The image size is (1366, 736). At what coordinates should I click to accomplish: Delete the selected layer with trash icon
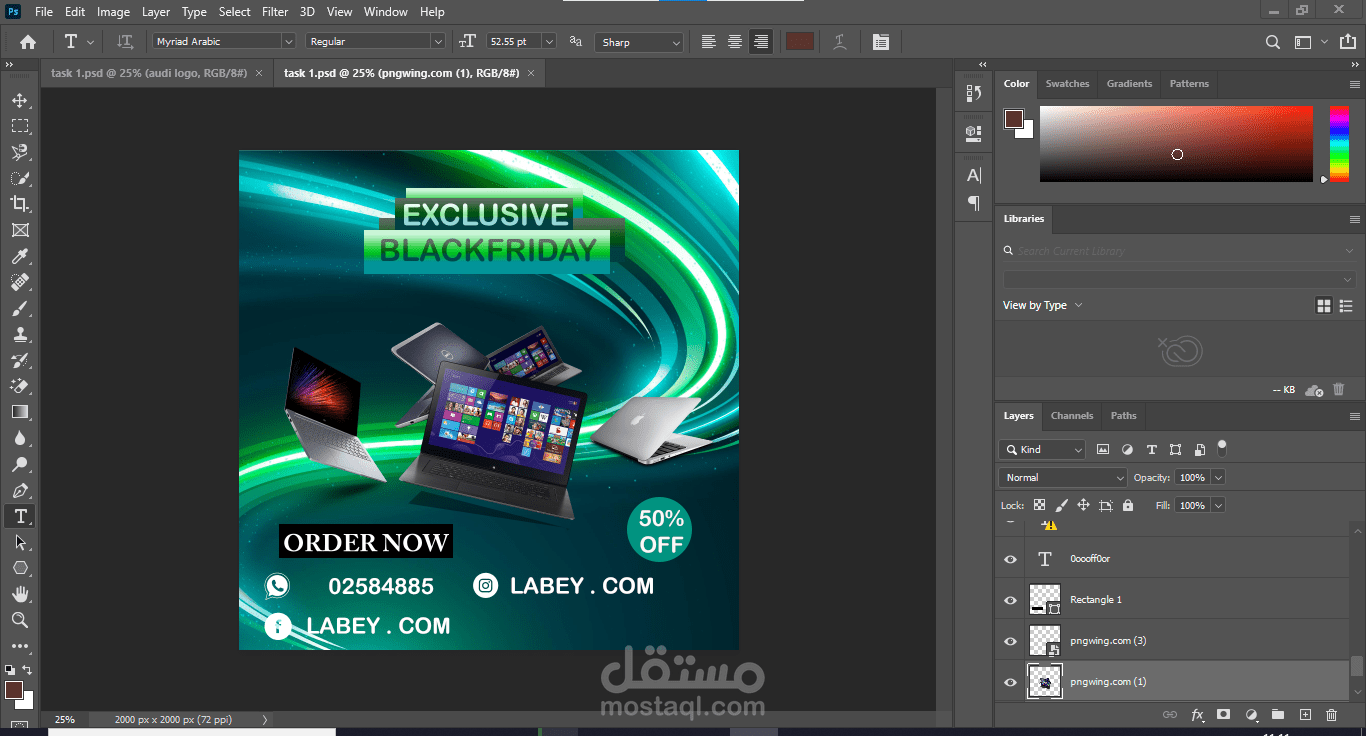click(x=1331, y=715)
